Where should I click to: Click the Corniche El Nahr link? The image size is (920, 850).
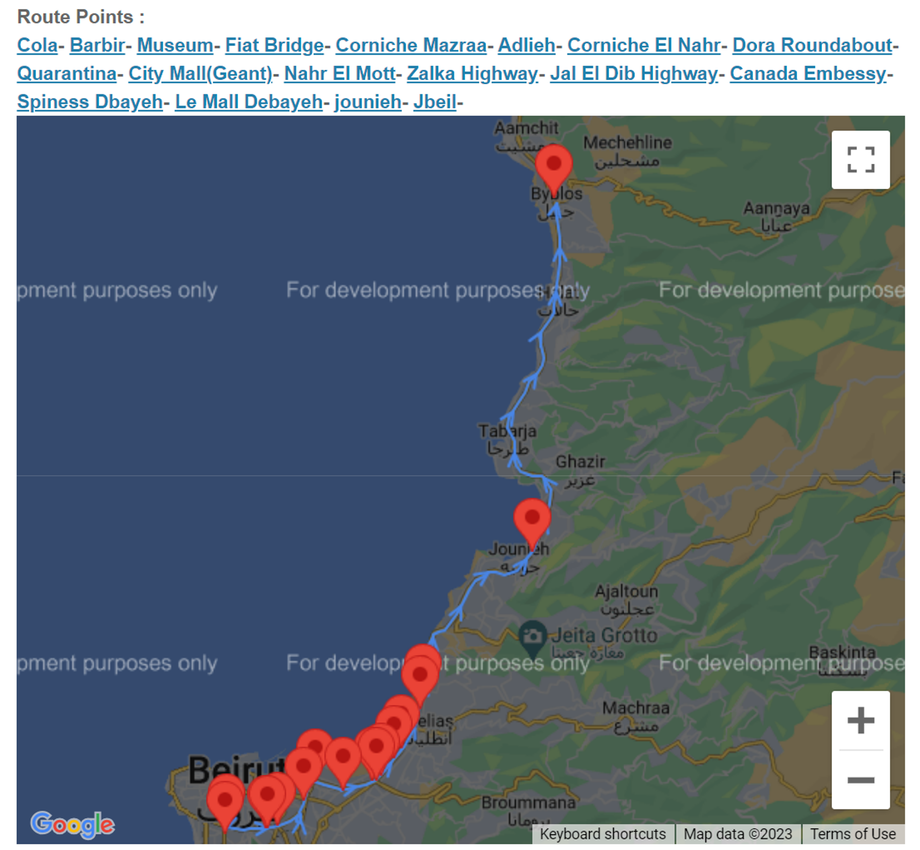point(644,45)
